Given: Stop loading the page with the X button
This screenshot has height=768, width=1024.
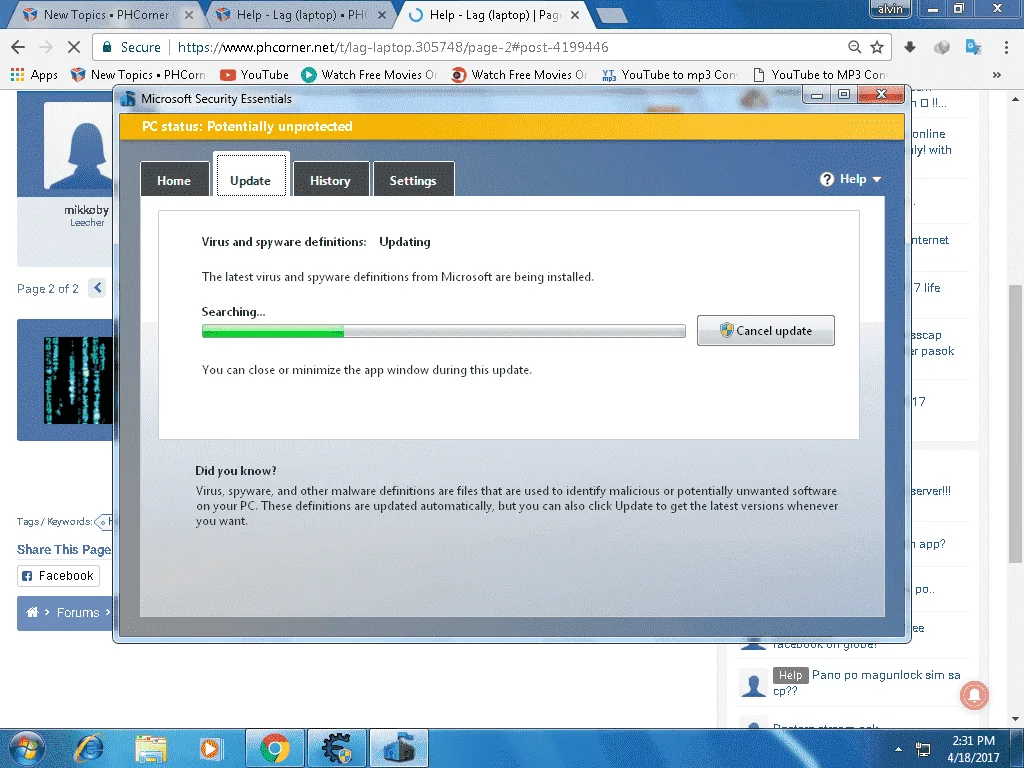Looking at the screenshot, I should pyautogui.click(x=74, y=47).
